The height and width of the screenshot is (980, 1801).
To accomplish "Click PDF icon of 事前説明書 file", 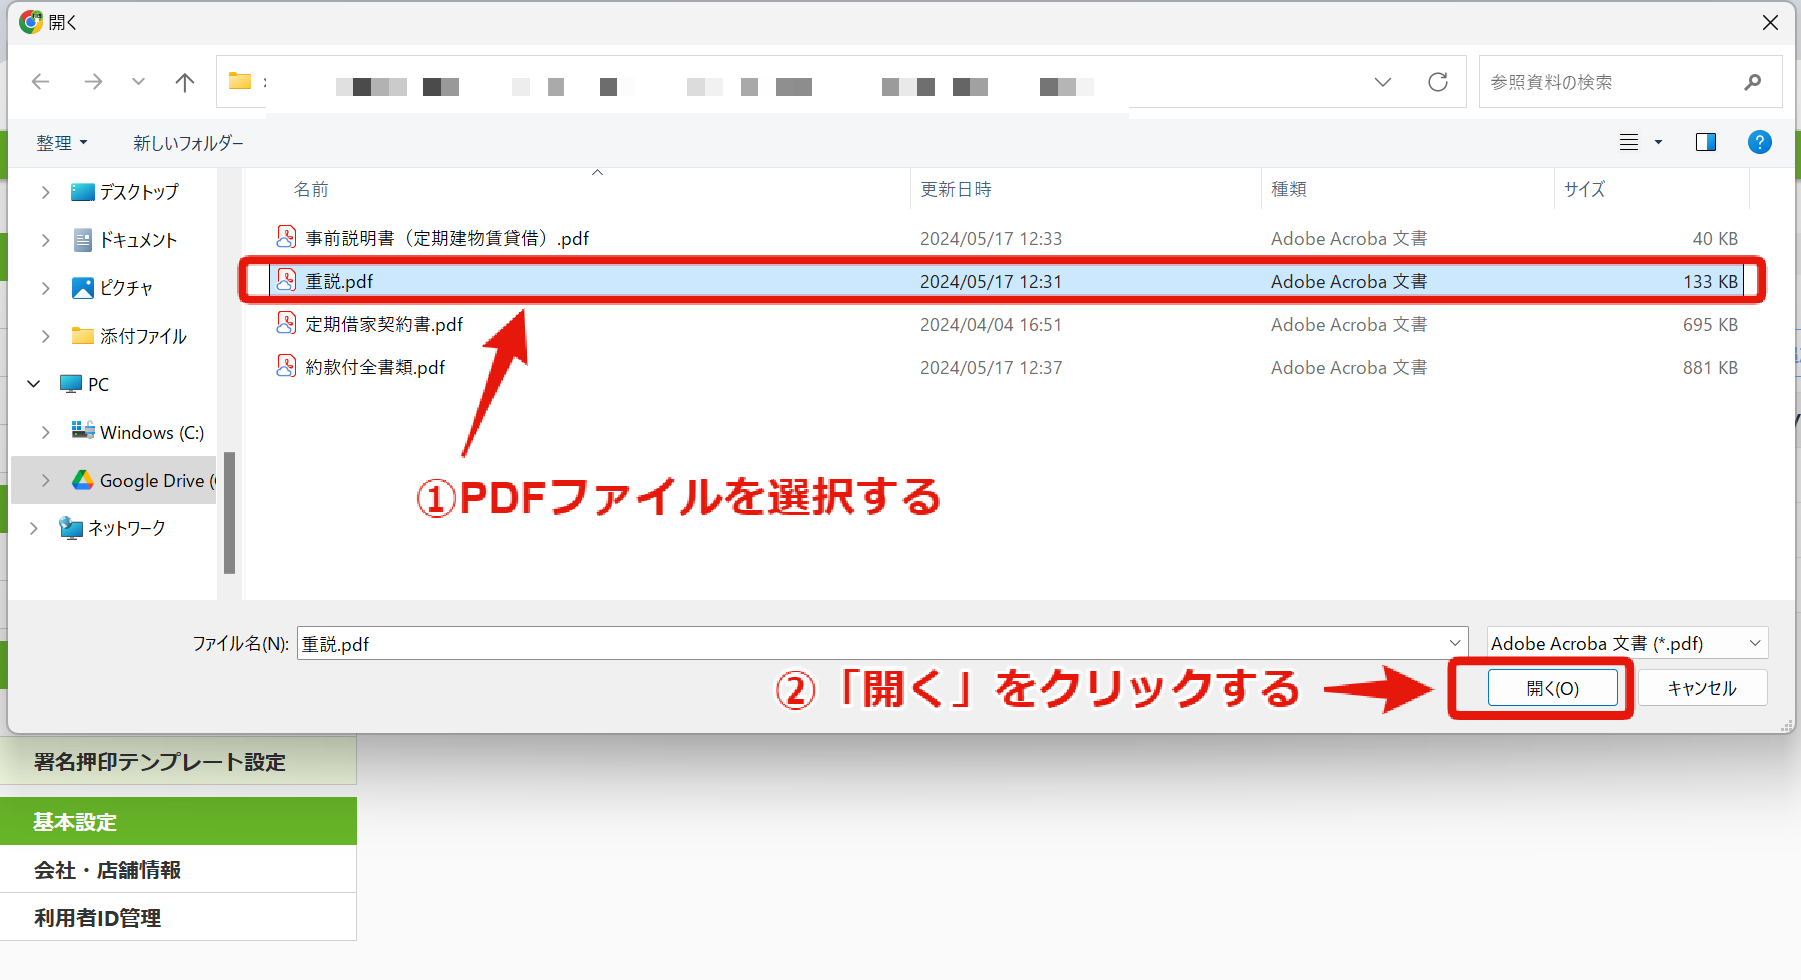I will pyautogui.click(x=286, y=237).
